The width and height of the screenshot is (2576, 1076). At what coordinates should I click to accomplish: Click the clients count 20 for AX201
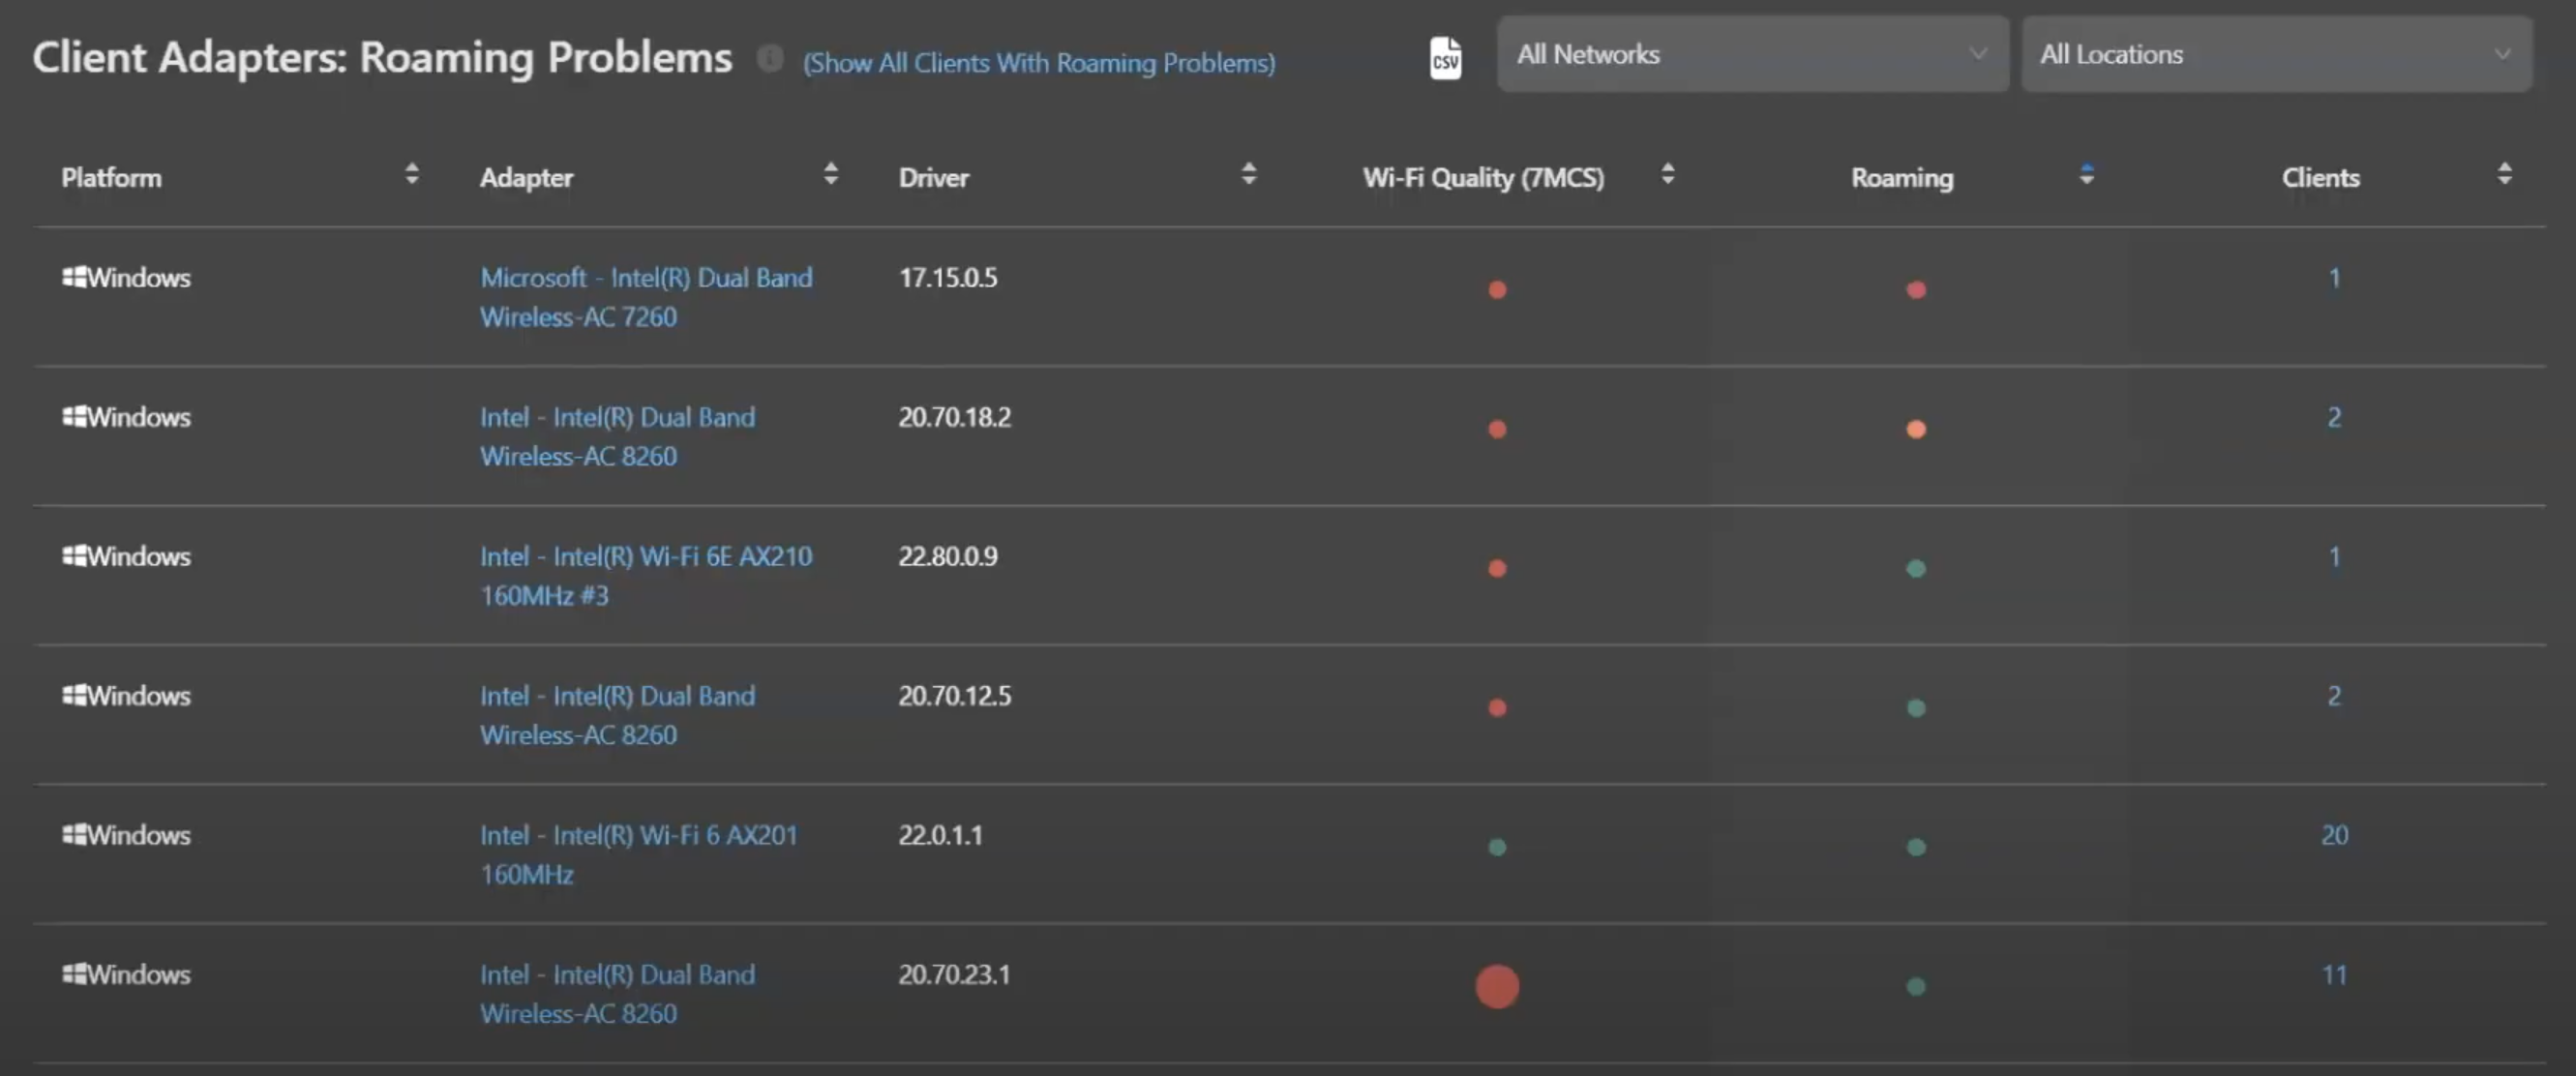[x=2334, y=835]
